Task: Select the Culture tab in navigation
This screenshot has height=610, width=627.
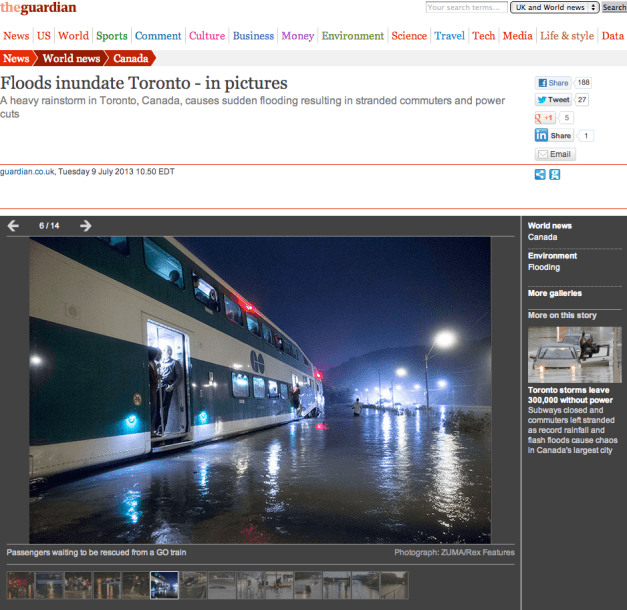Action: 207,36
